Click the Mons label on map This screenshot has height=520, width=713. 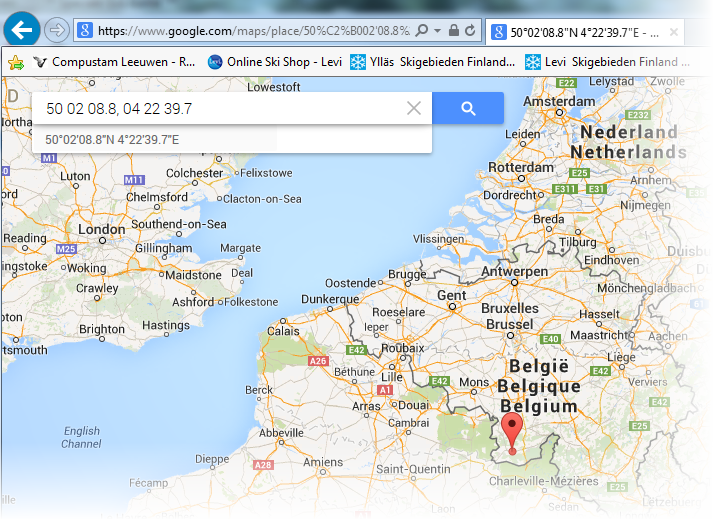(x=474, y=382)
